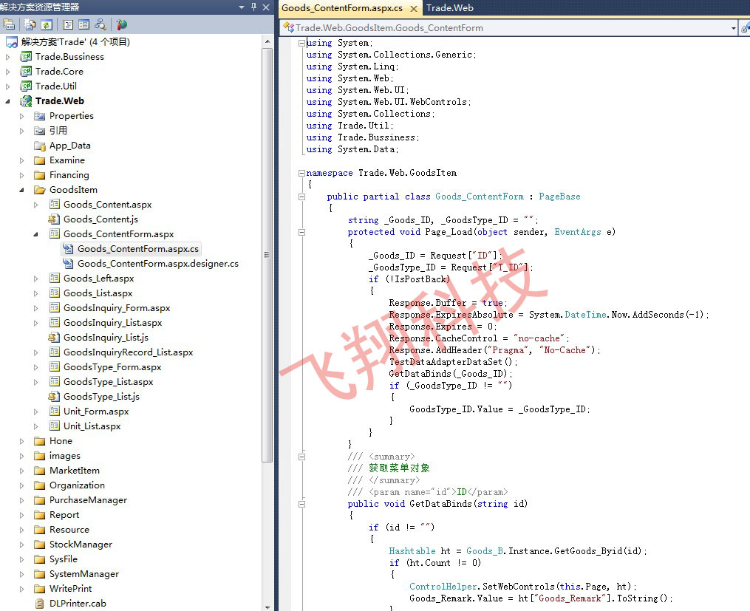The image size is (750, 611).
Task: Click the Unit_Form.aspx page icon
Action: pyautogui.click(x=54, y=411)
